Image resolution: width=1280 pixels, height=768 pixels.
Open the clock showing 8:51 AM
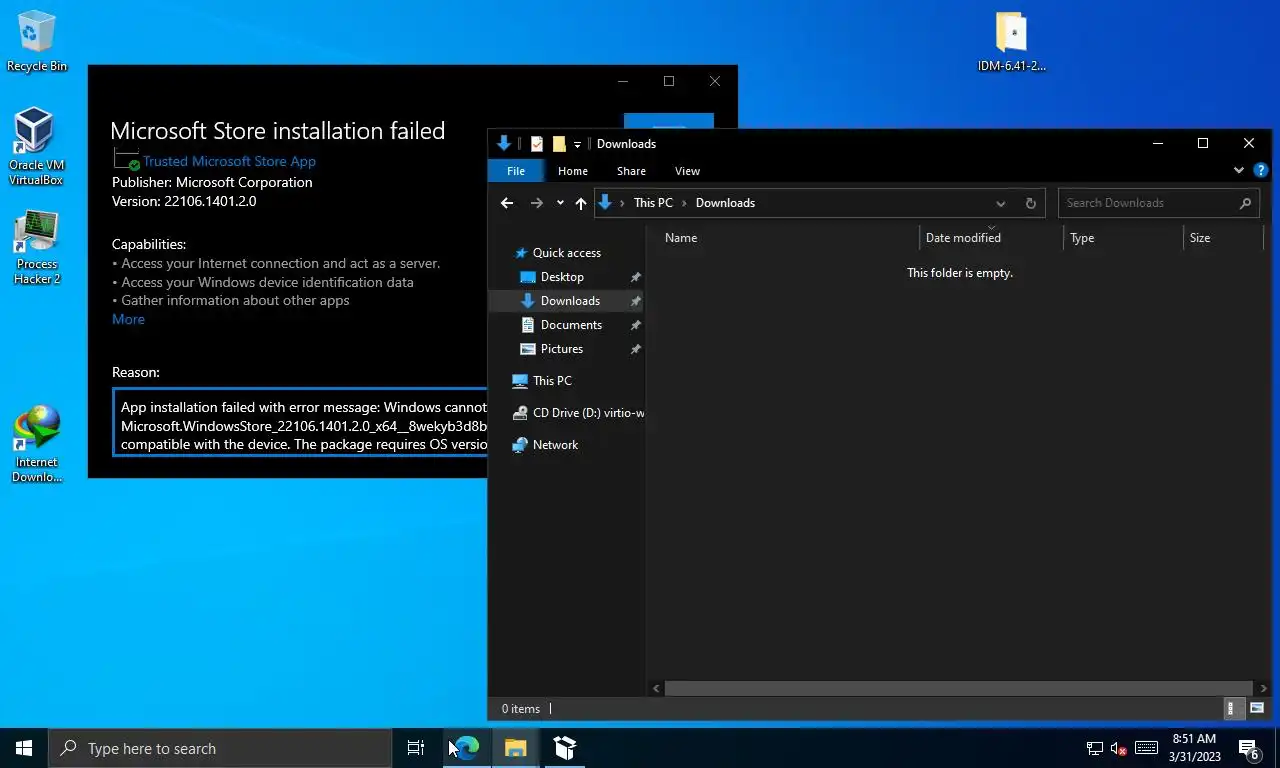point(1194,748)
